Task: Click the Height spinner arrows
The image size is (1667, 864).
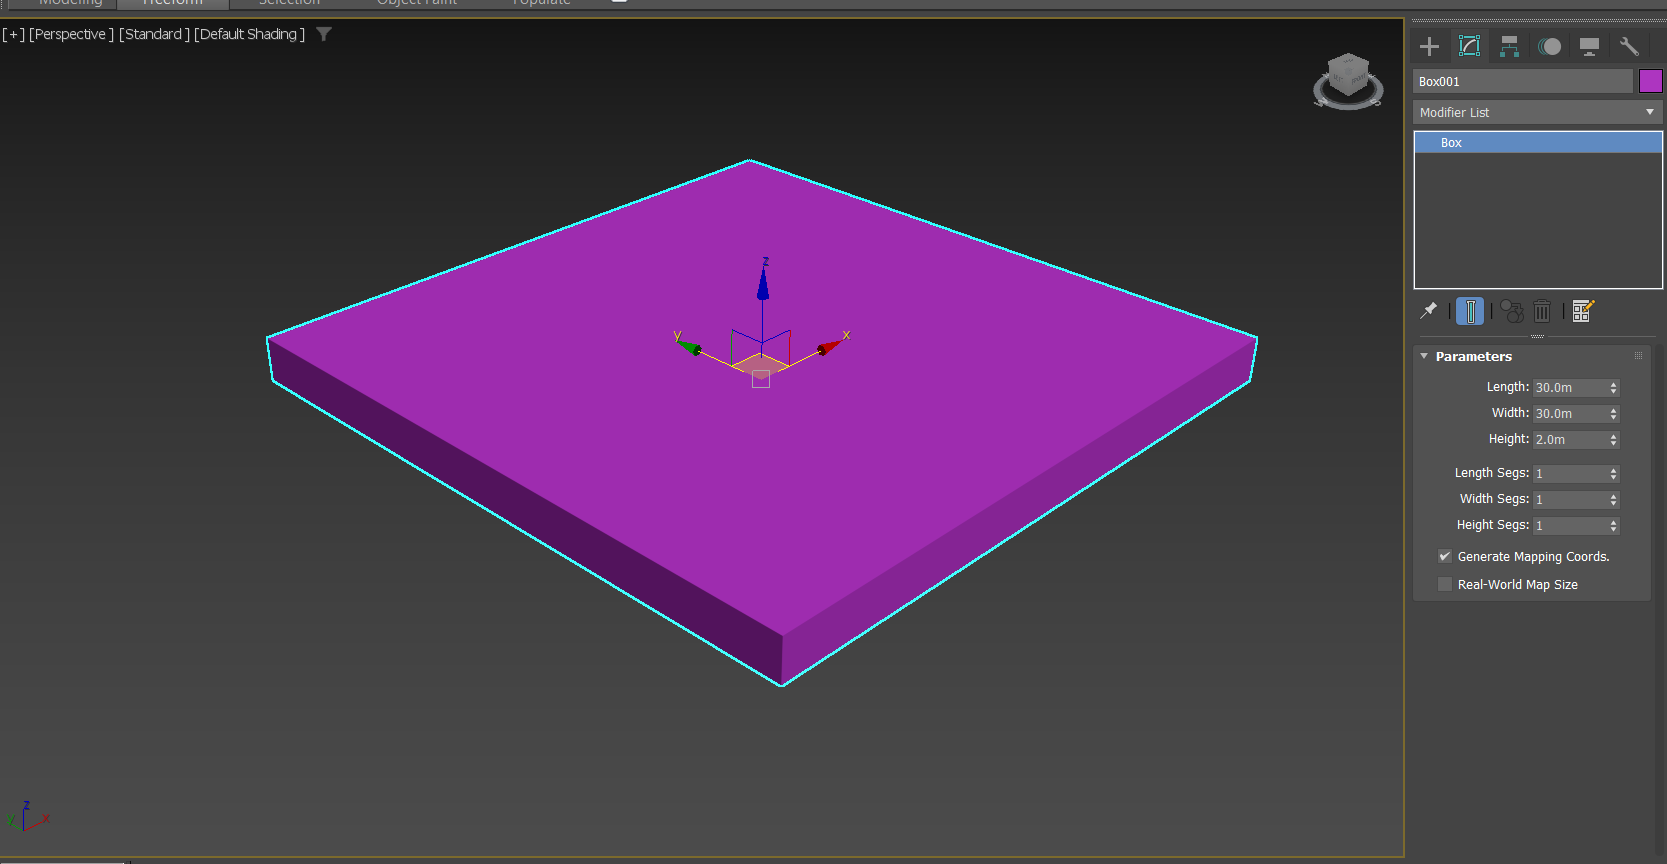Action: tap(1613, 439)
